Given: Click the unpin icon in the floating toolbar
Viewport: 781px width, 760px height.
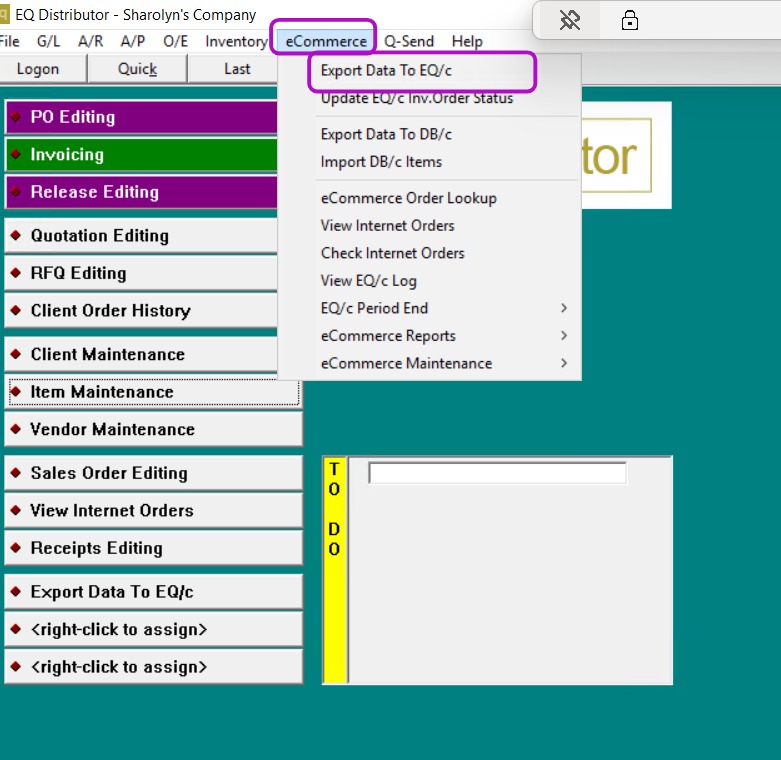Looking at the screenshot, I should click(569, 20).
